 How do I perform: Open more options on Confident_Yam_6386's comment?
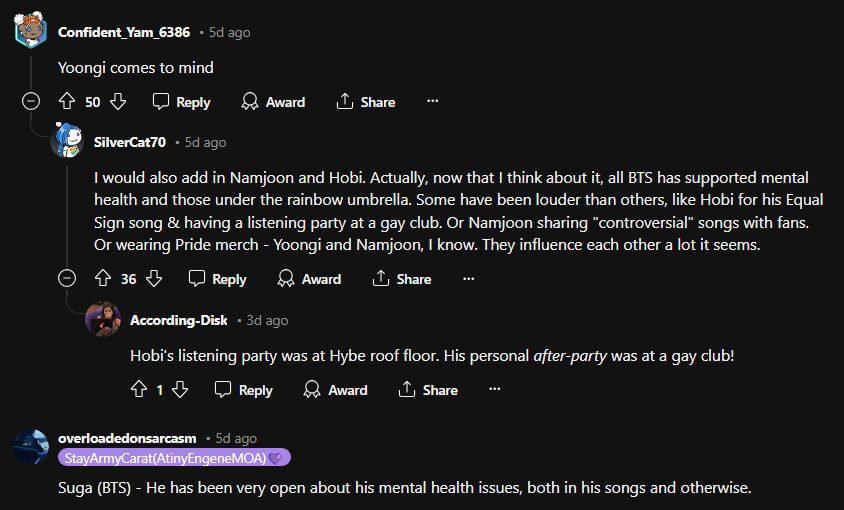click(x=432, y=102)
